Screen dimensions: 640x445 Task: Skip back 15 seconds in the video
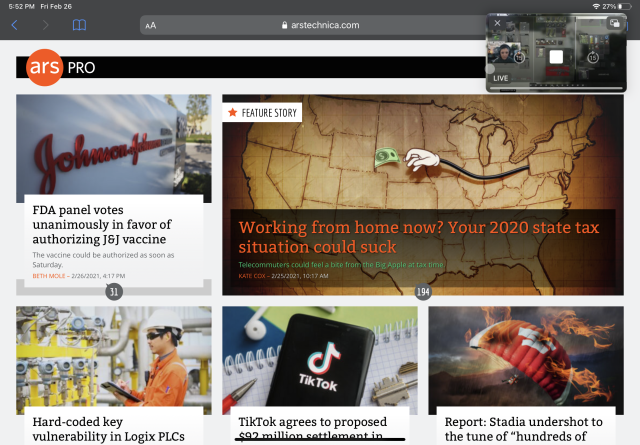(x=520, y=57)
